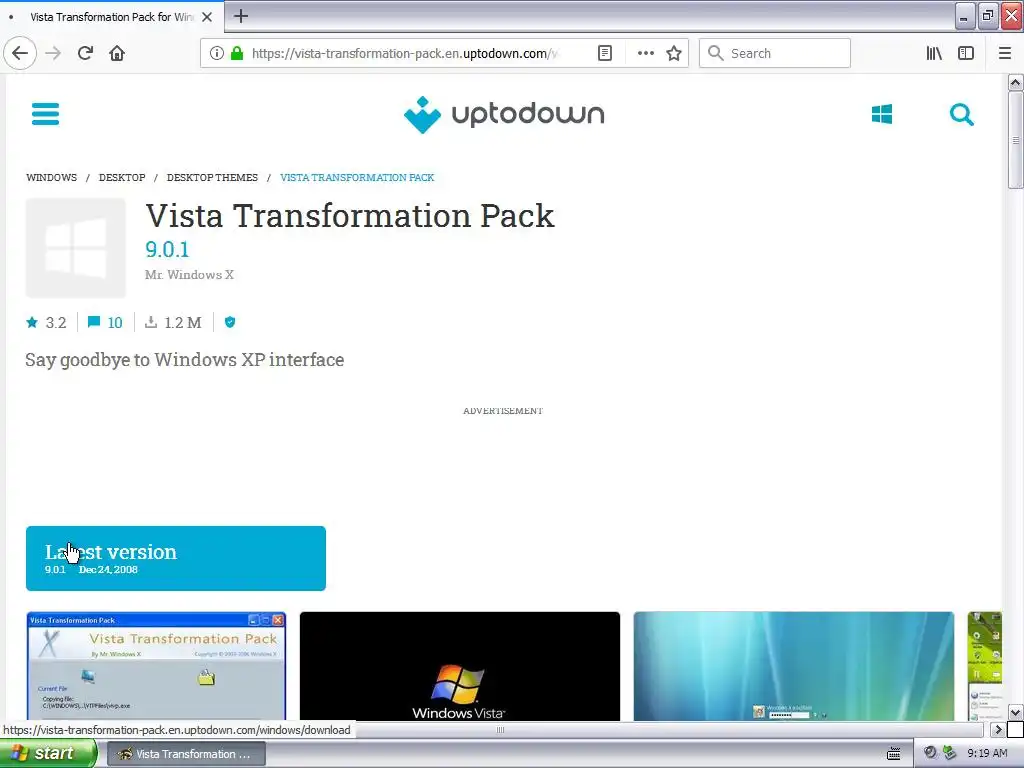1024x768 pixels.
Task: Open developer Mr. Windows X link
Action: [189, 275]
